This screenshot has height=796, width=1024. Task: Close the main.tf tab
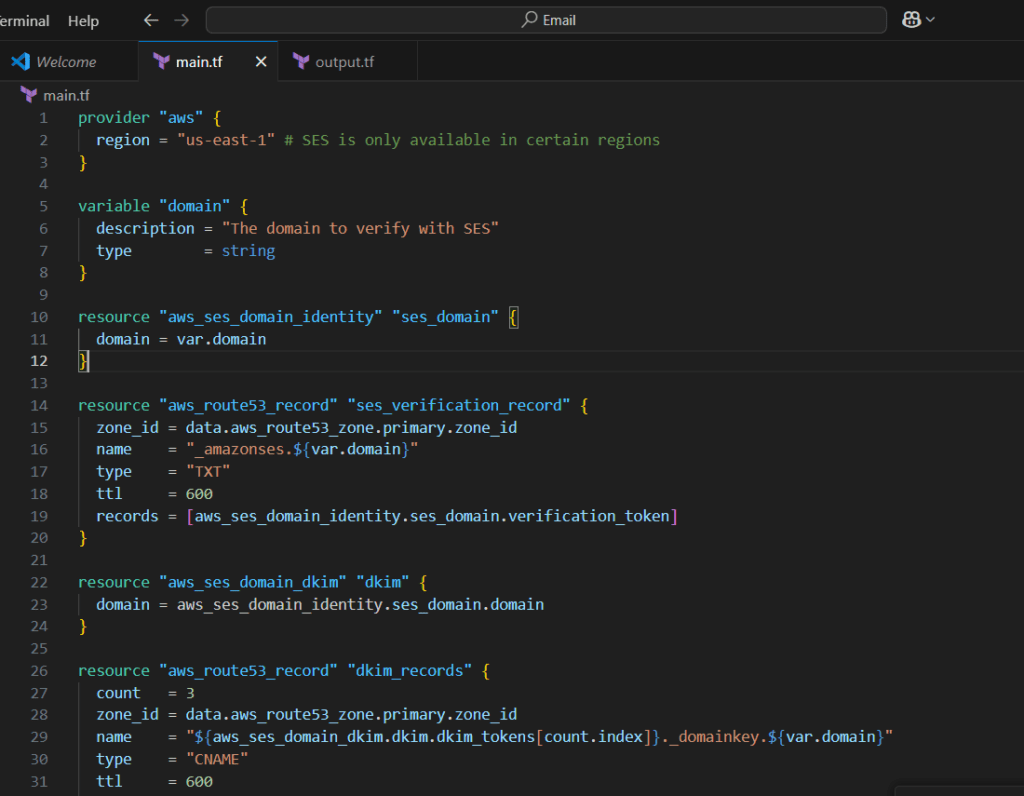259,61
